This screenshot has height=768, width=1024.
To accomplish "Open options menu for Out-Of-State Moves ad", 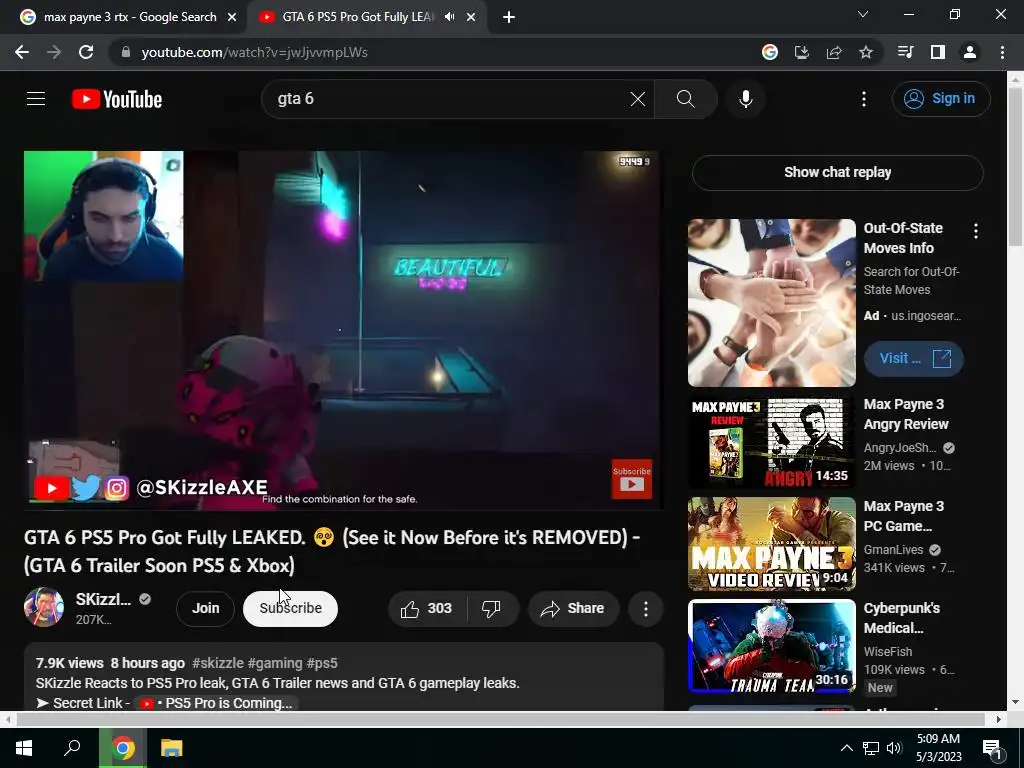I will [x=976, y=231].
